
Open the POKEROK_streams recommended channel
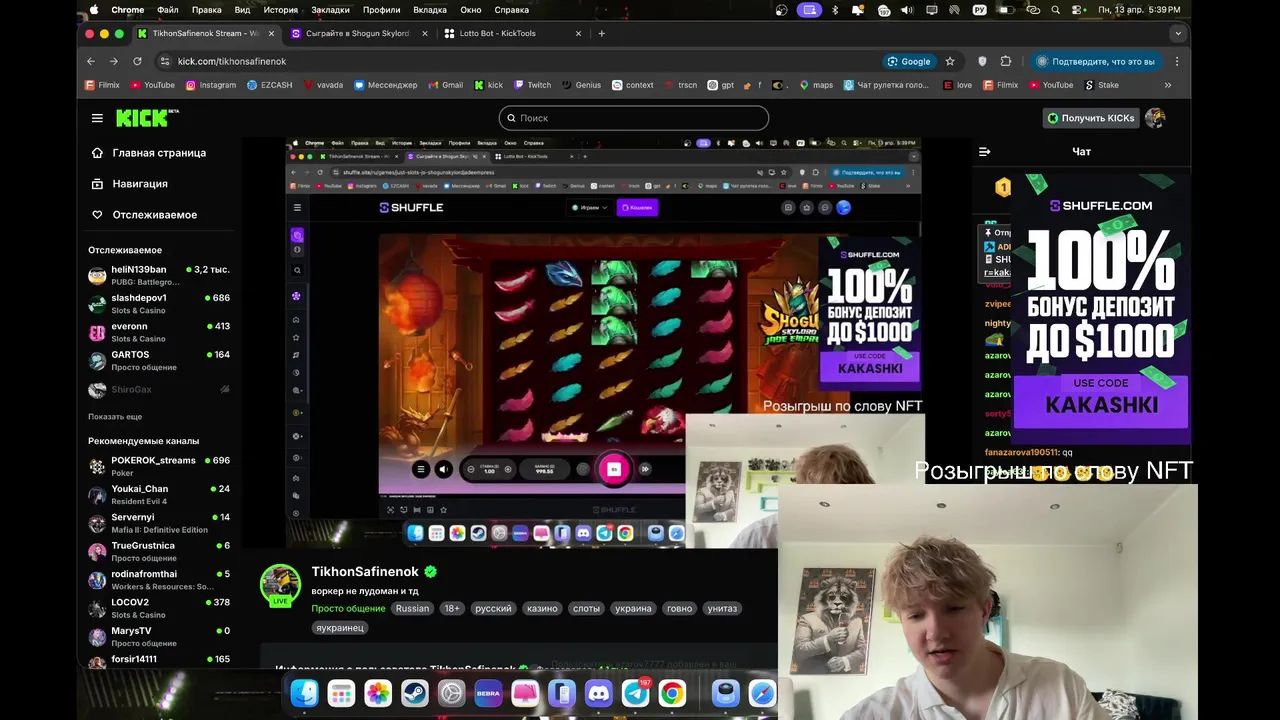(159, 466)
